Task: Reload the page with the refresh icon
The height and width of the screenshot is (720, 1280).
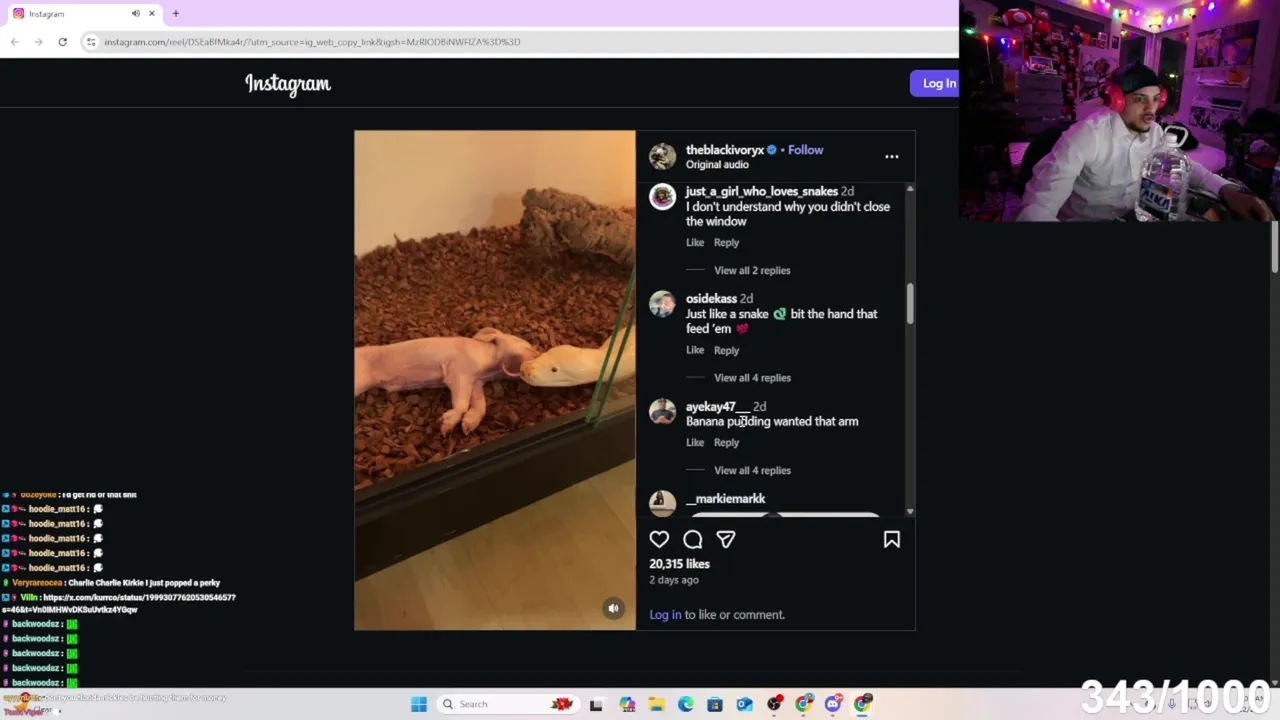Action: [62, 42]
